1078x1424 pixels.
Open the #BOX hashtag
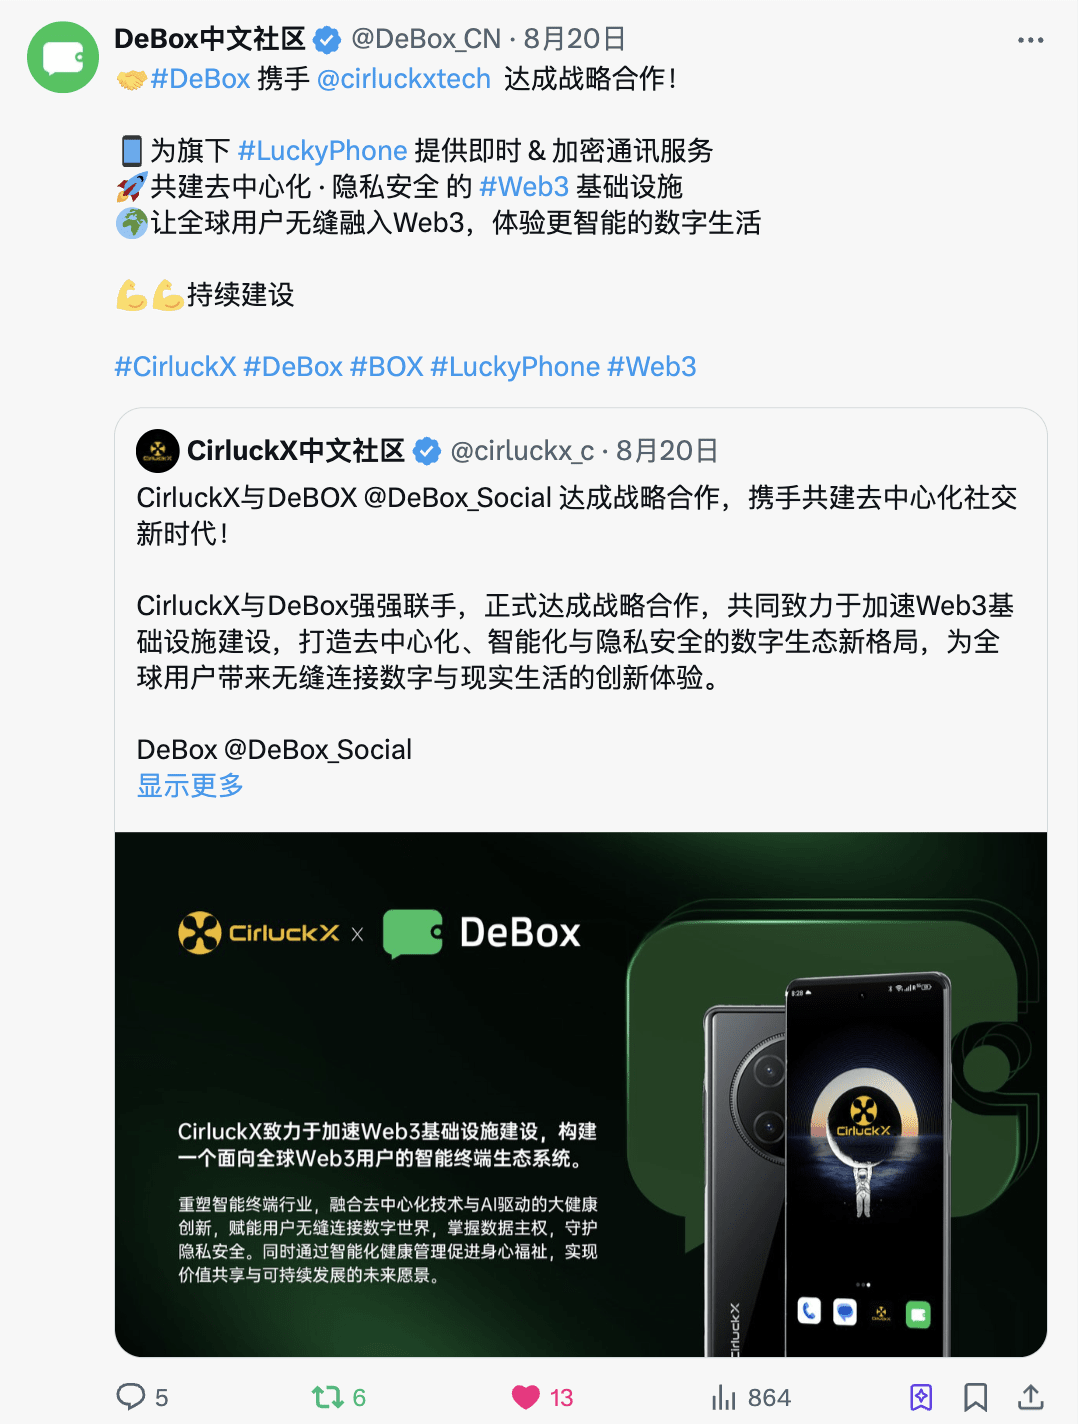tap(387, 367)
